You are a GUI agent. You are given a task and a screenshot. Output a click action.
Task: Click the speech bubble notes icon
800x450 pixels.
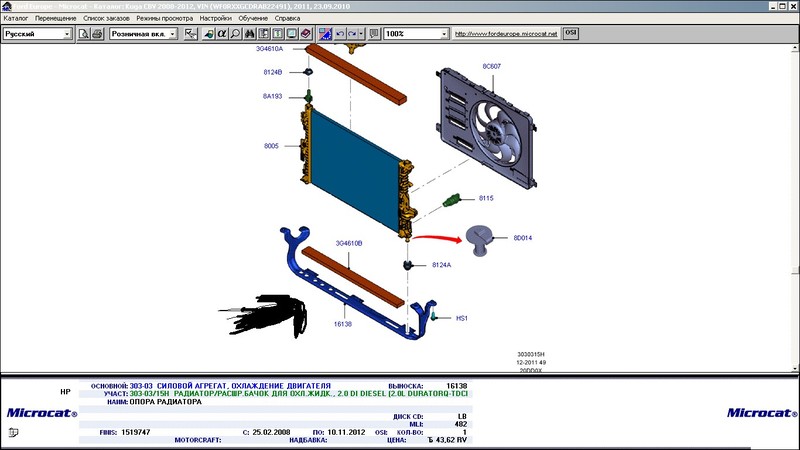[373, 34]
